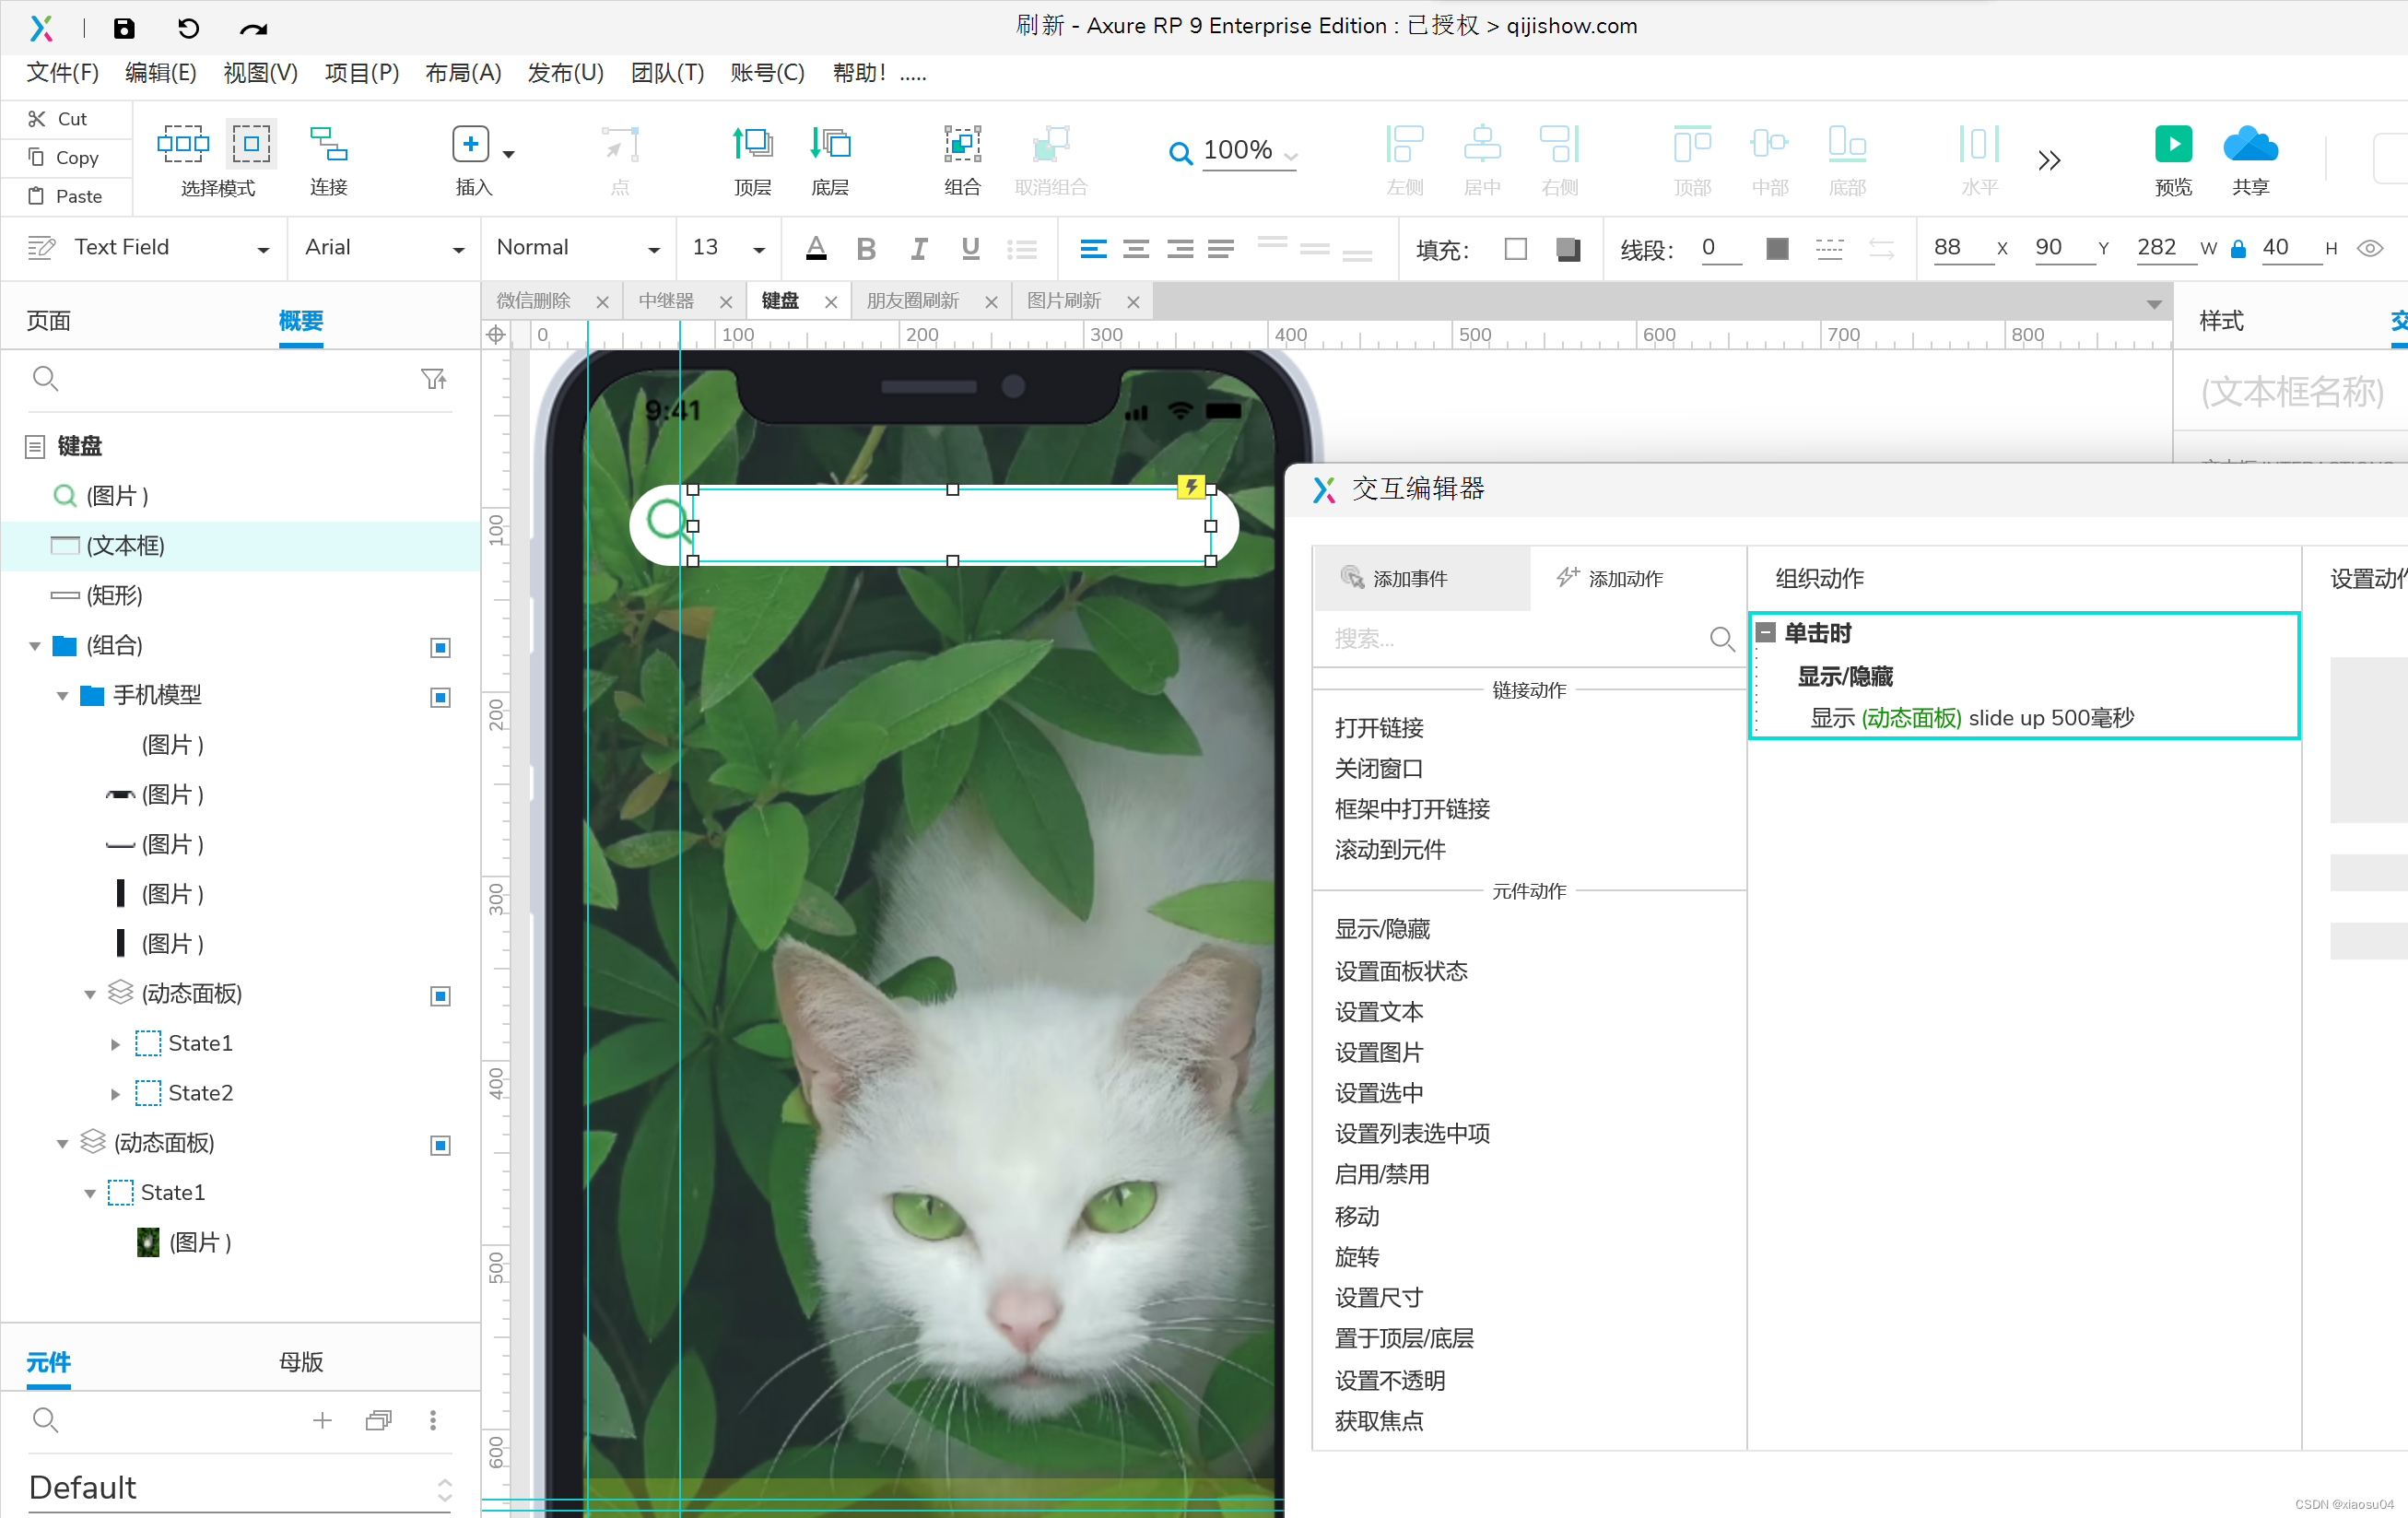
Task: Show more toolbar items chevron
Action: point(2049,160)
